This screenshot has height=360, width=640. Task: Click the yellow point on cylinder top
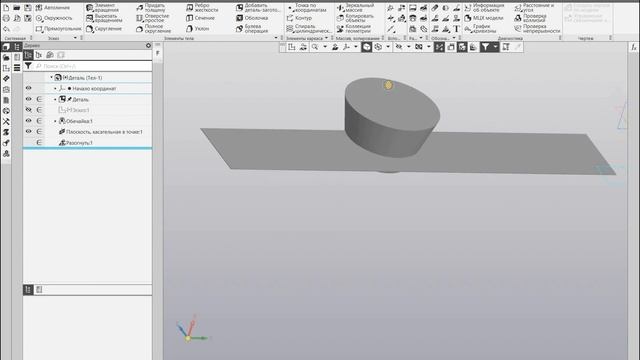coord(389,85)
